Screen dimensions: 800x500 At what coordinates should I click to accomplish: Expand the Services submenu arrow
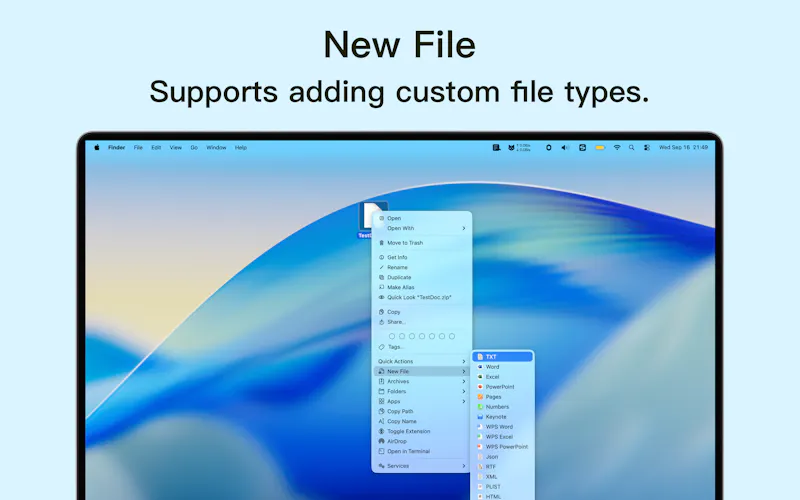click(x=464, y=466)
